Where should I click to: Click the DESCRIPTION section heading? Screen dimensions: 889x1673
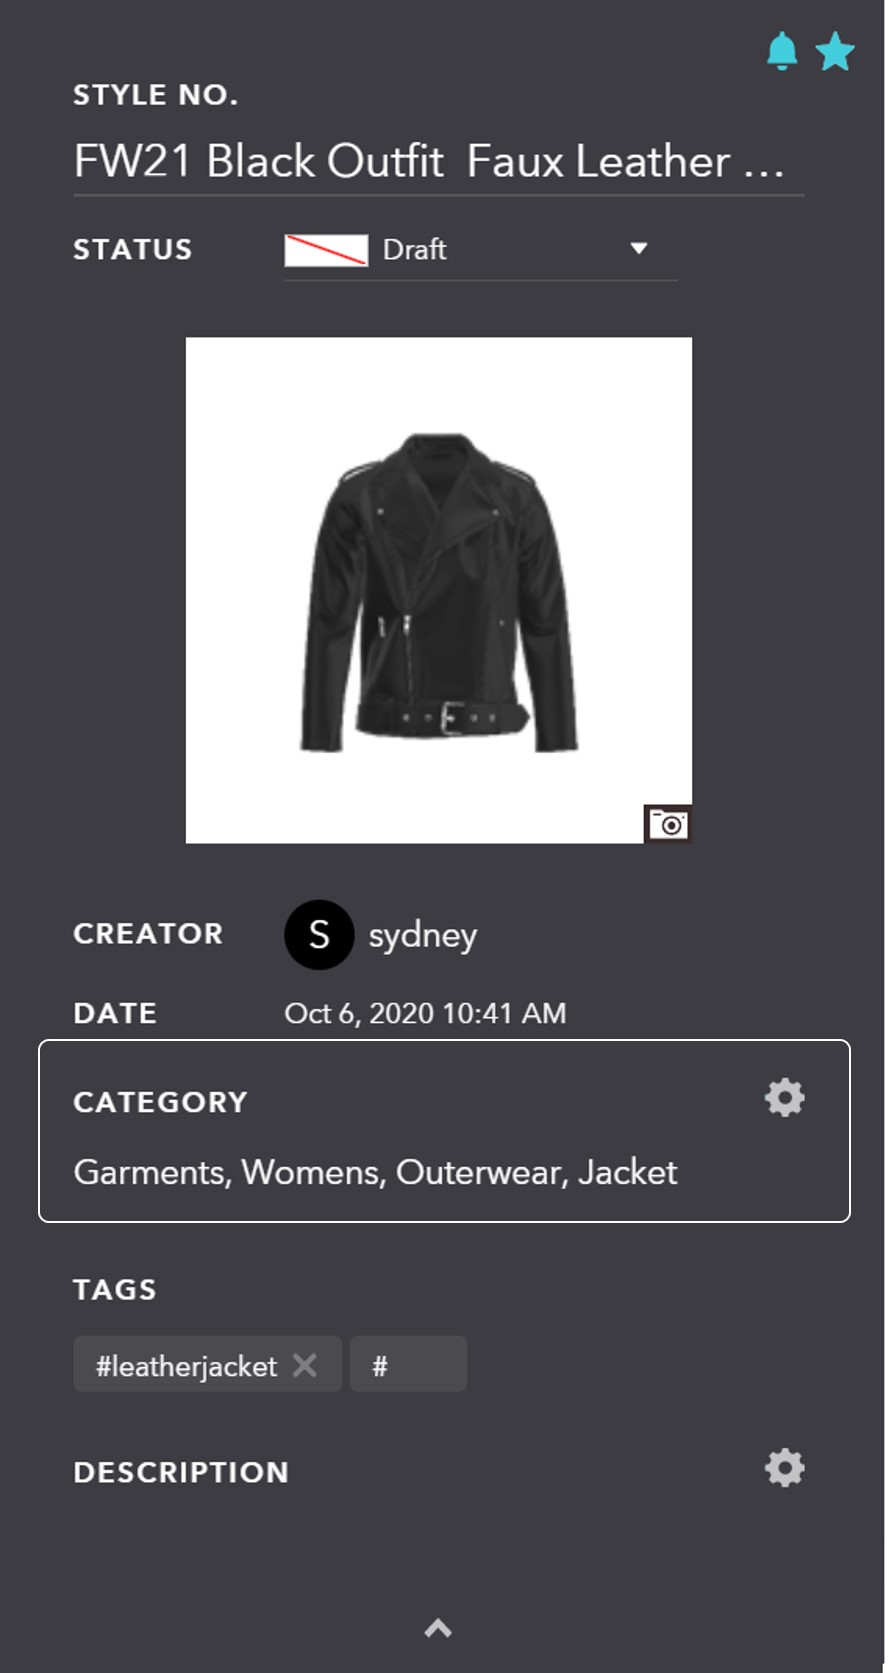pyautogui.click(x=181, y=1472)
